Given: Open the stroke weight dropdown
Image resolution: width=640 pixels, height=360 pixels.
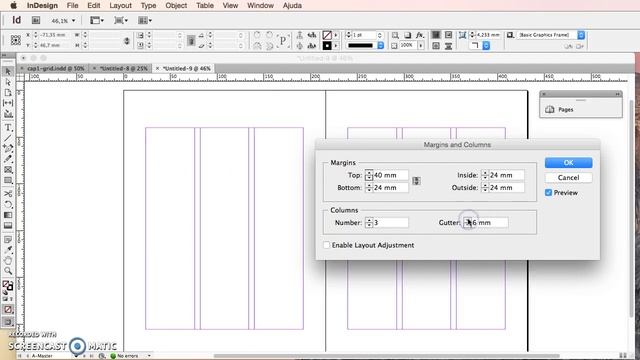Looking at the screenshot, I should pos(380,35).
